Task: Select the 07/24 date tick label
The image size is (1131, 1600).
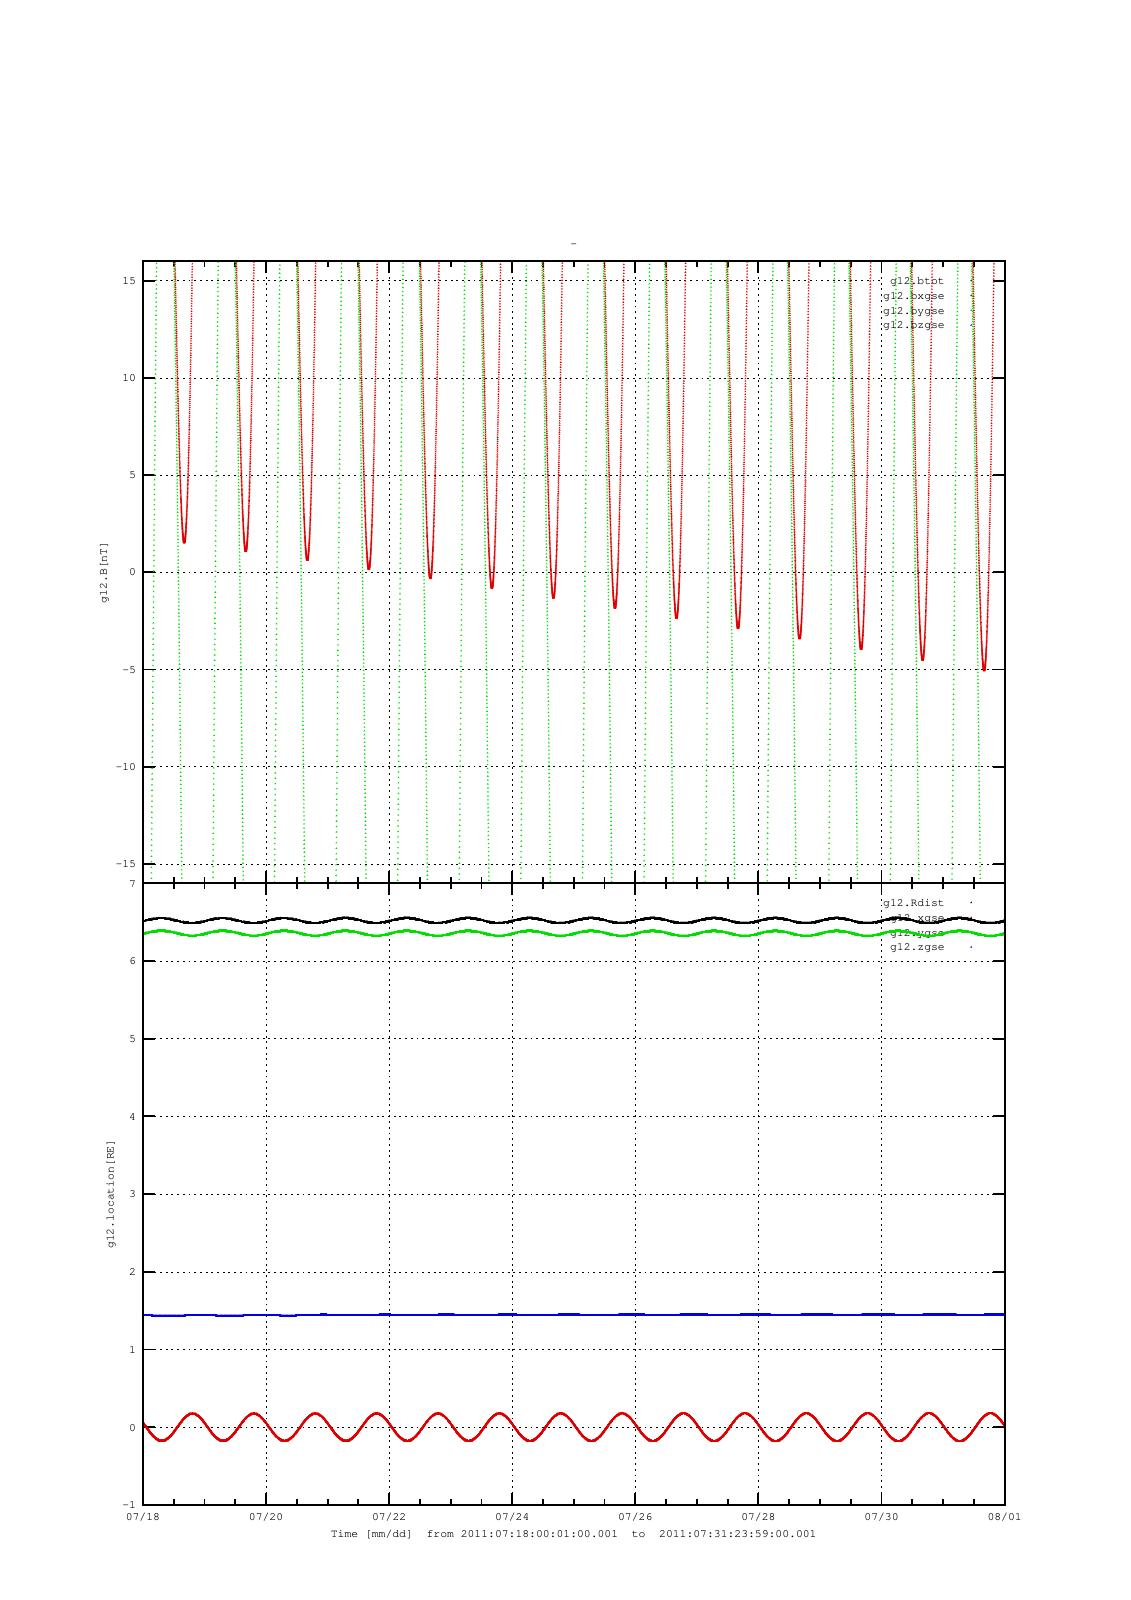Action: (511, 1517)
